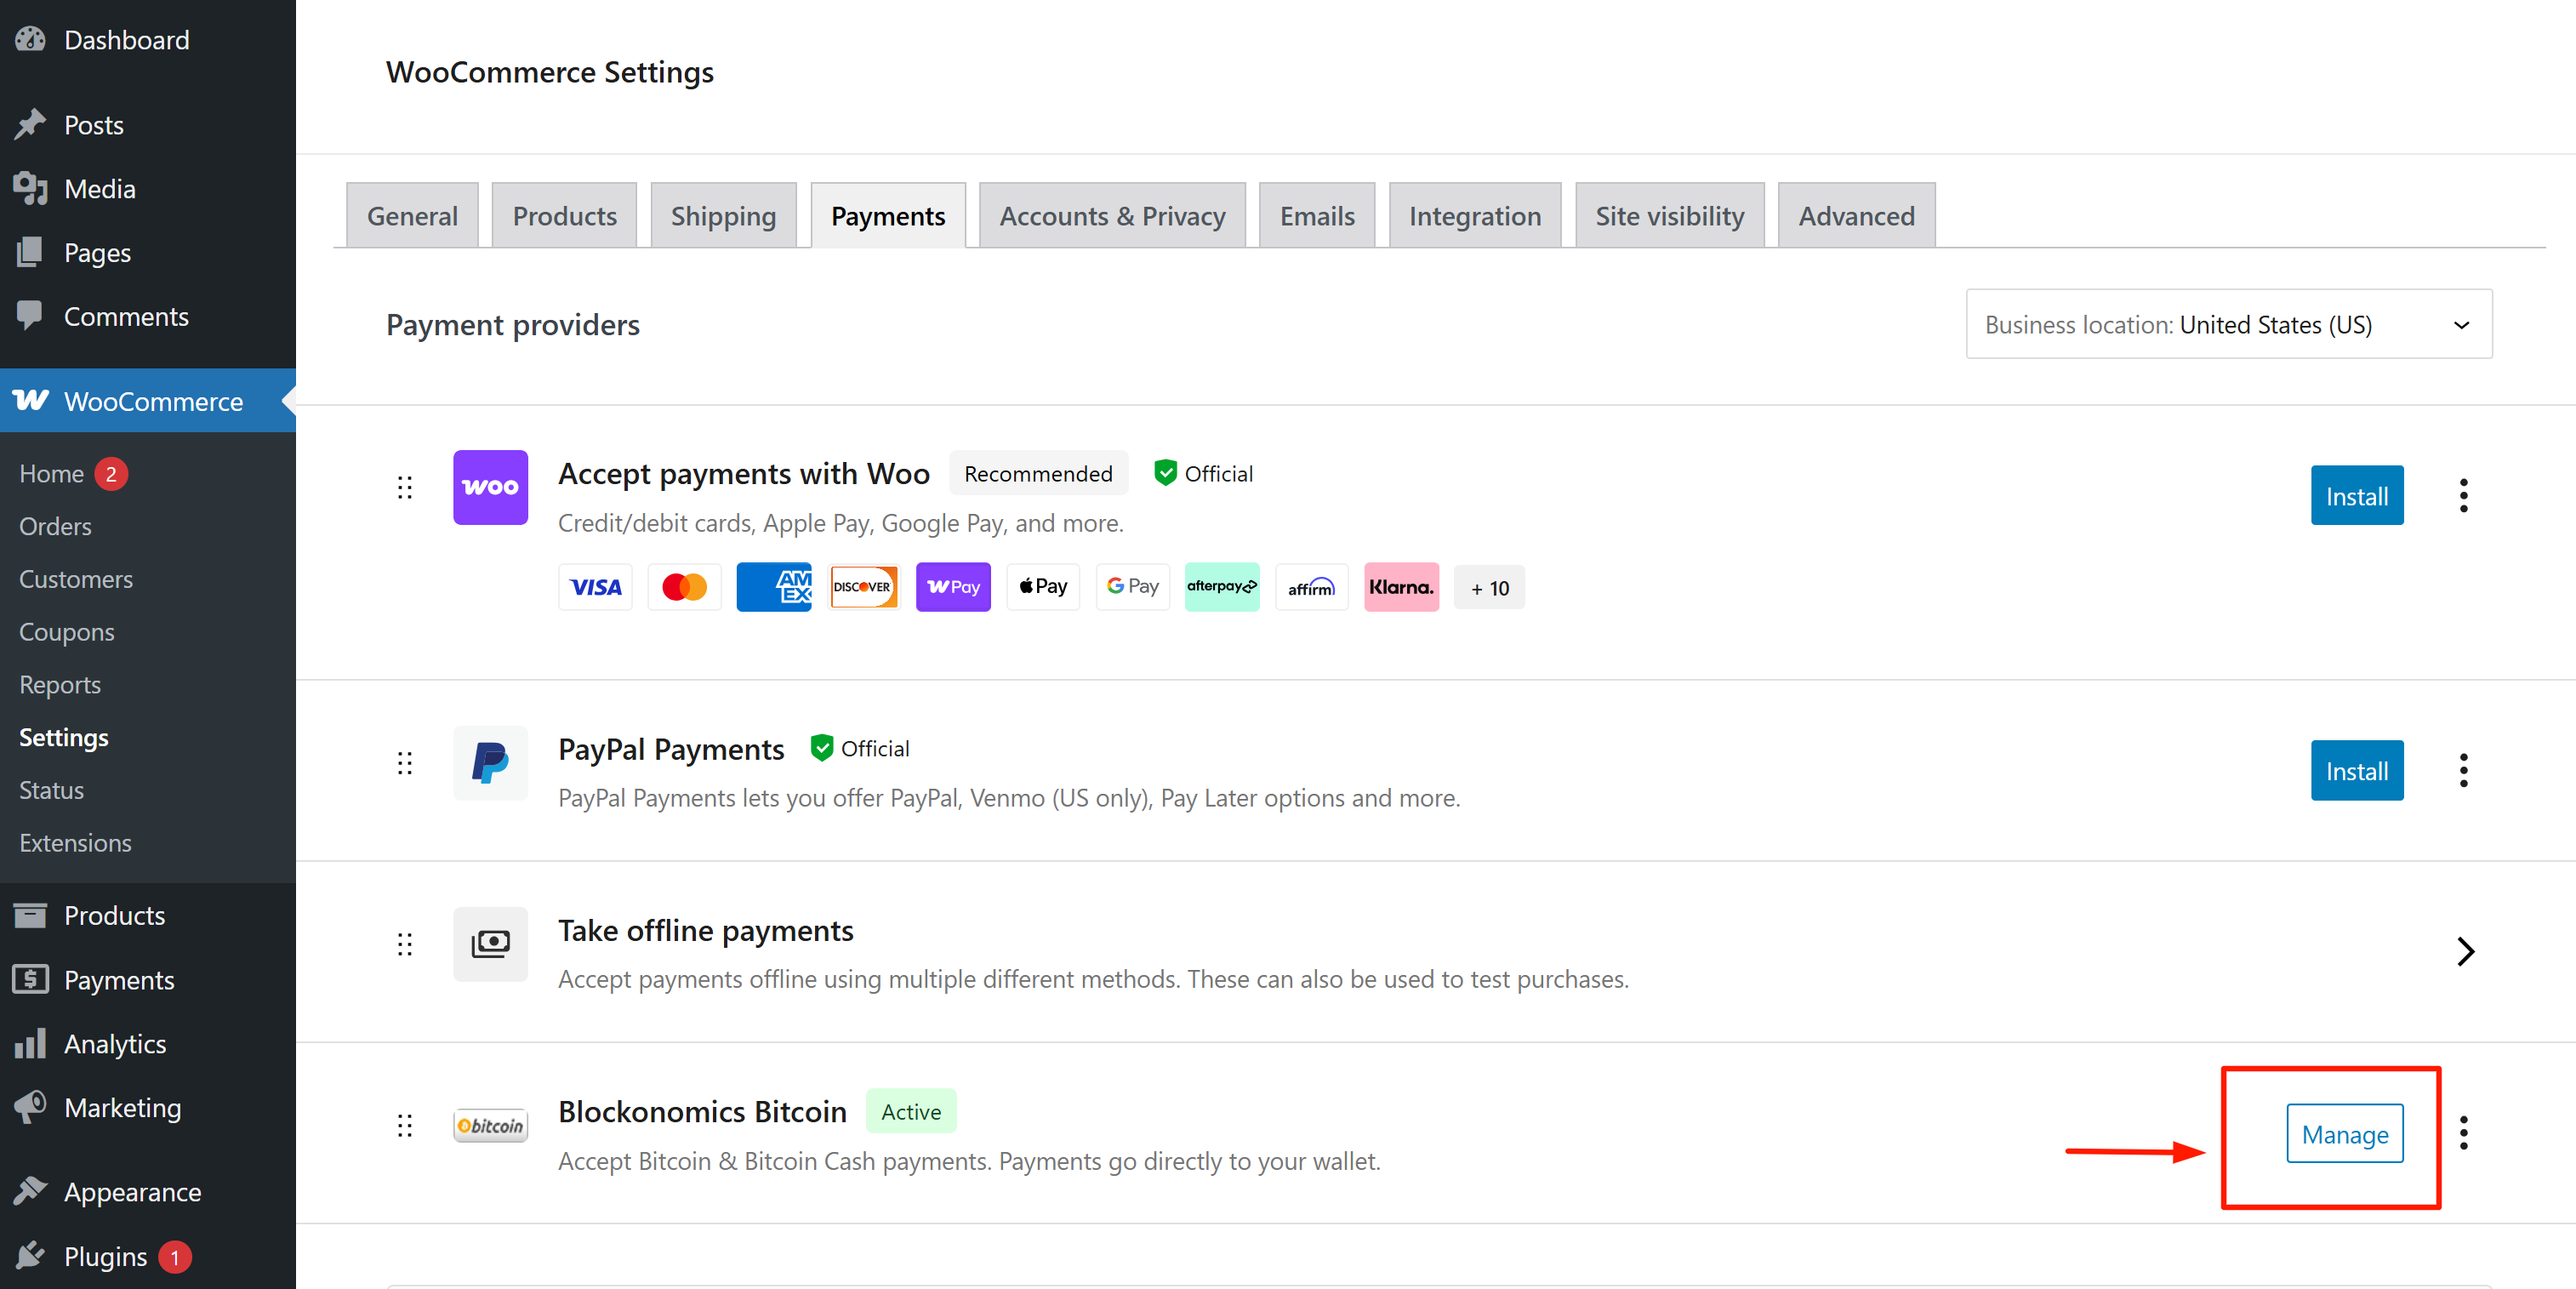Switch to the Shipping tab
The height and width of the screenshot is (1289, 2576).
[723, 216]
